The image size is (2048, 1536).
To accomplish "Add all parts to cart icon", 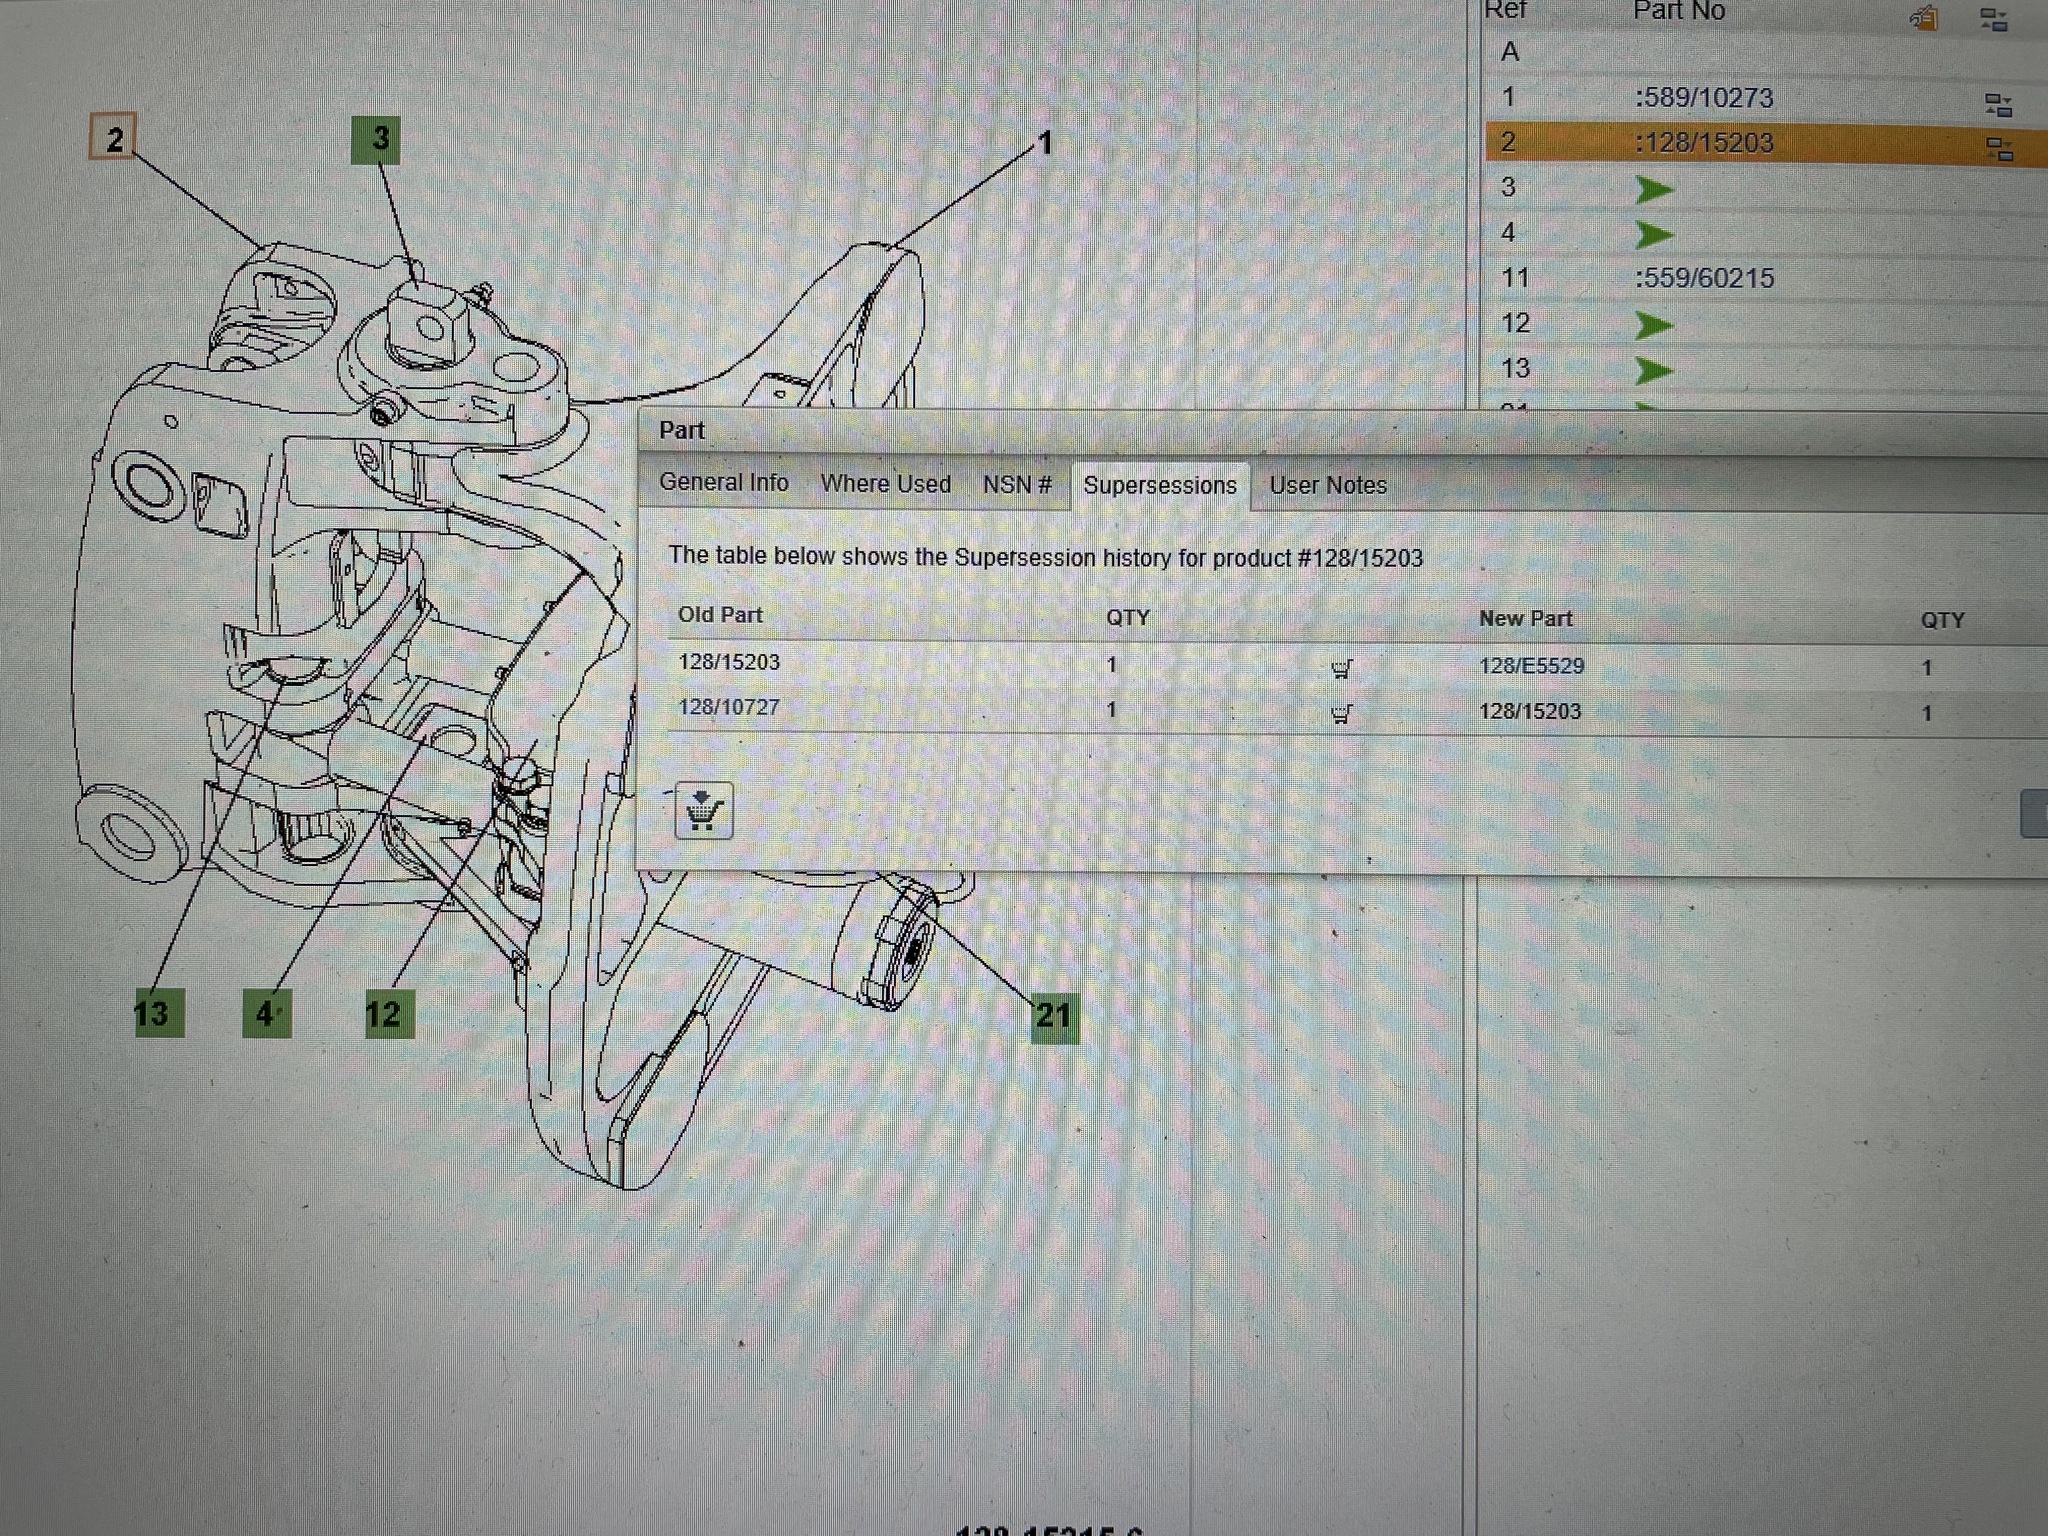I will point(704,810).
